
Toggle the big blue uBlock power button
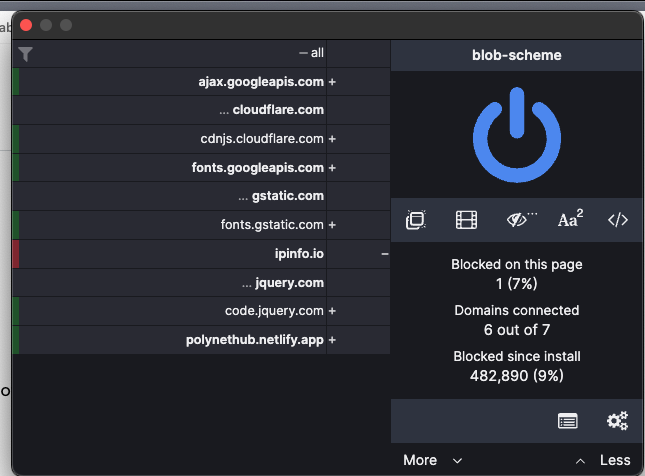pos(517,135)
